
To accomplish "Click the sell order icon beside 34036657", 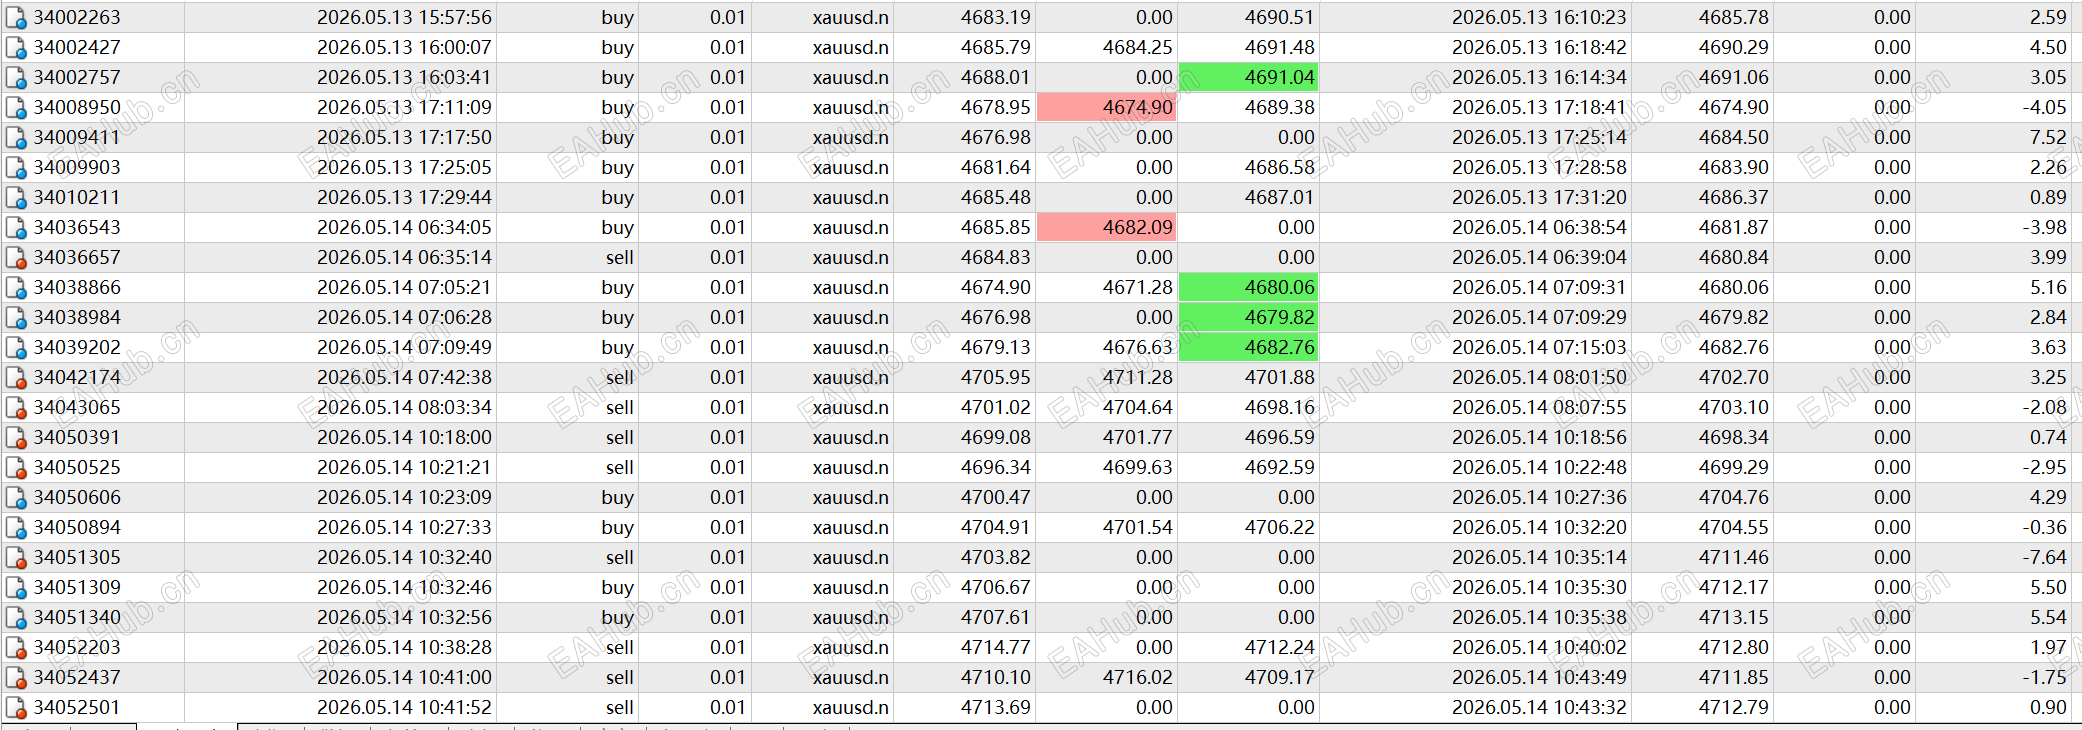I will [x=16, y=258].
